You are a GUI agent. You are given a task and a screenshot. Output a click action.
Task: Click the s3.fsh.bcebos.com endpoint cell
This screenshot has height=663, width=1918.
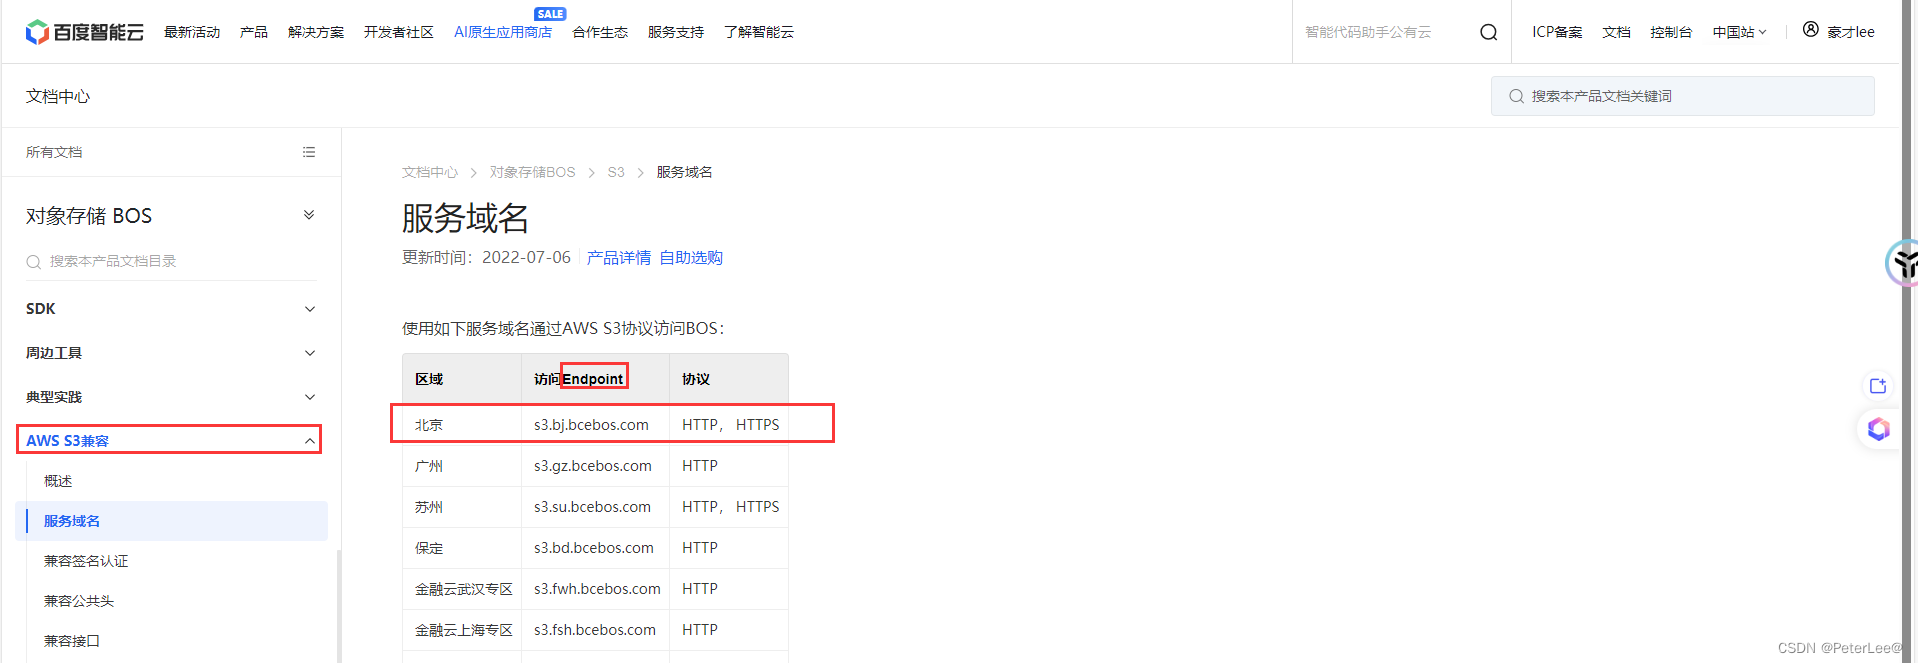[595, 630]
